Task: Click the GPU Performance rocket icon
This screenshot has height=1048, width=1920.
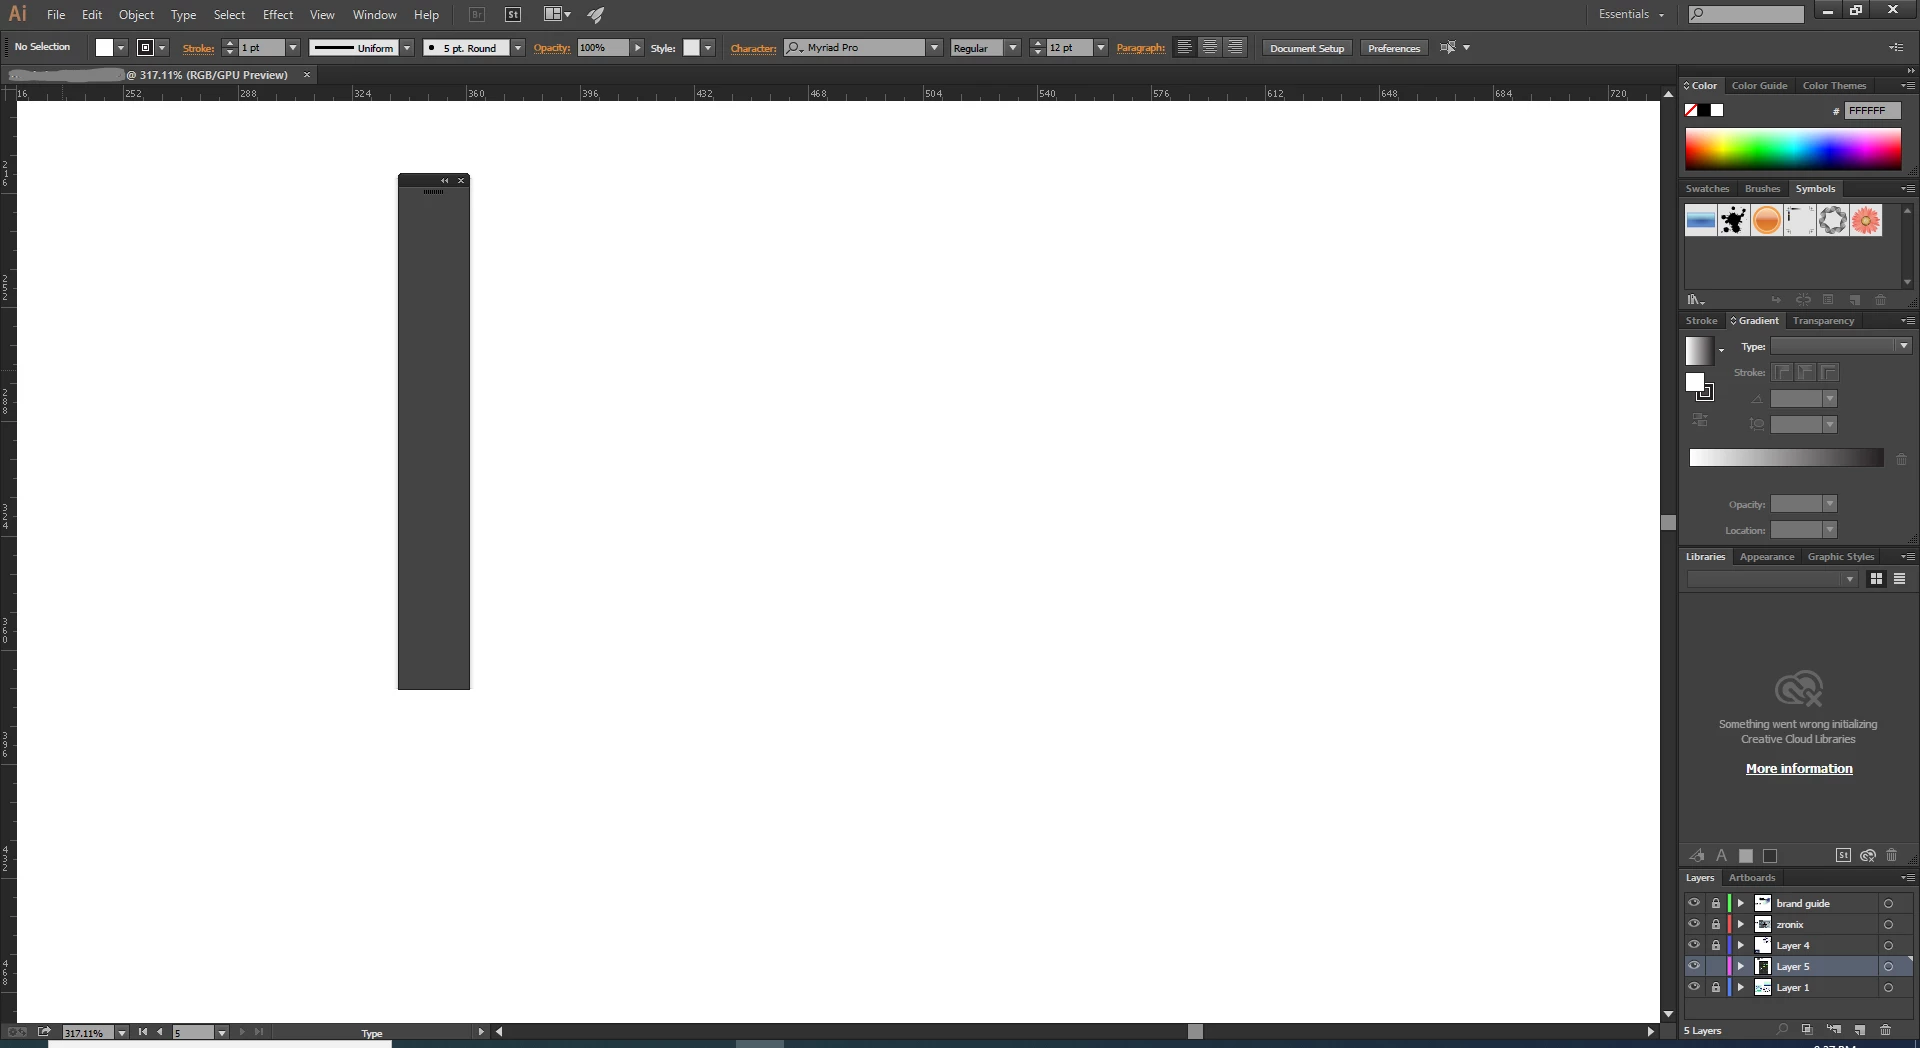Action: coord(596,15)
